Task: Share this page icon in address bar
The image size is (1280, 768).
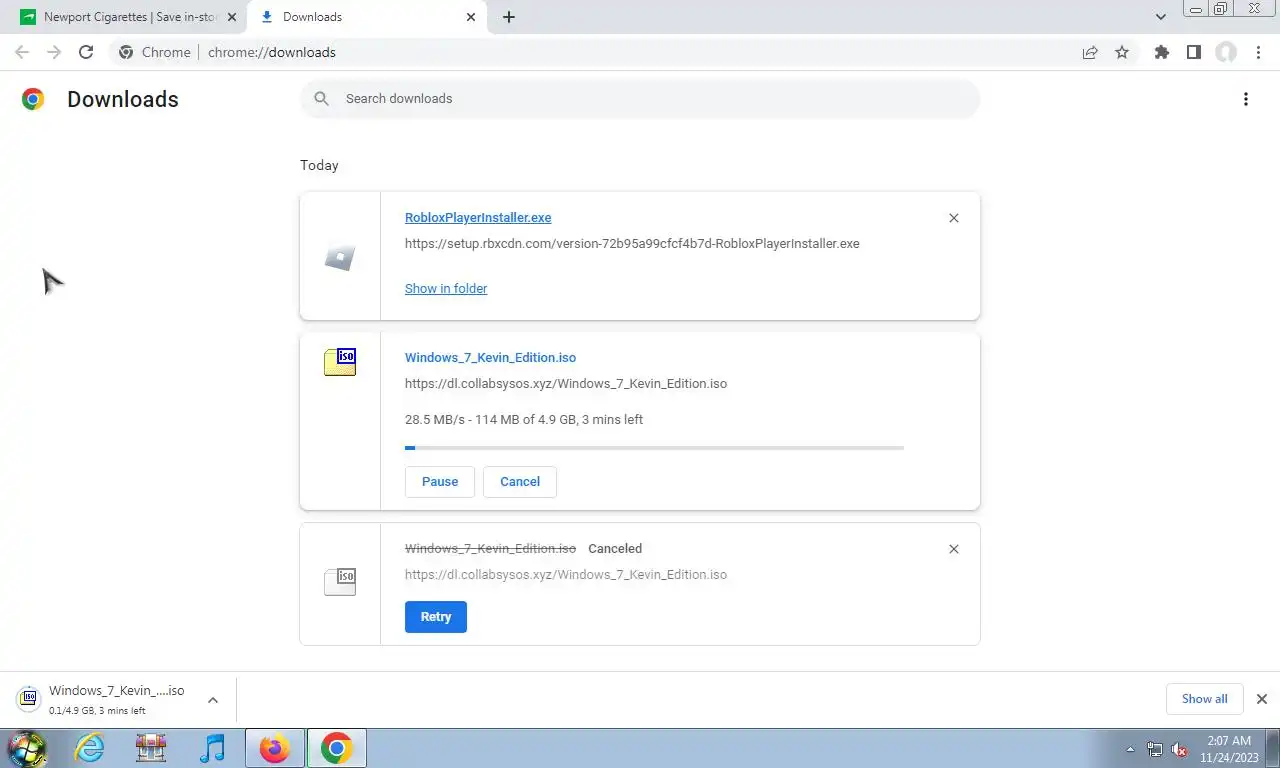Action: pos(1090,52)
